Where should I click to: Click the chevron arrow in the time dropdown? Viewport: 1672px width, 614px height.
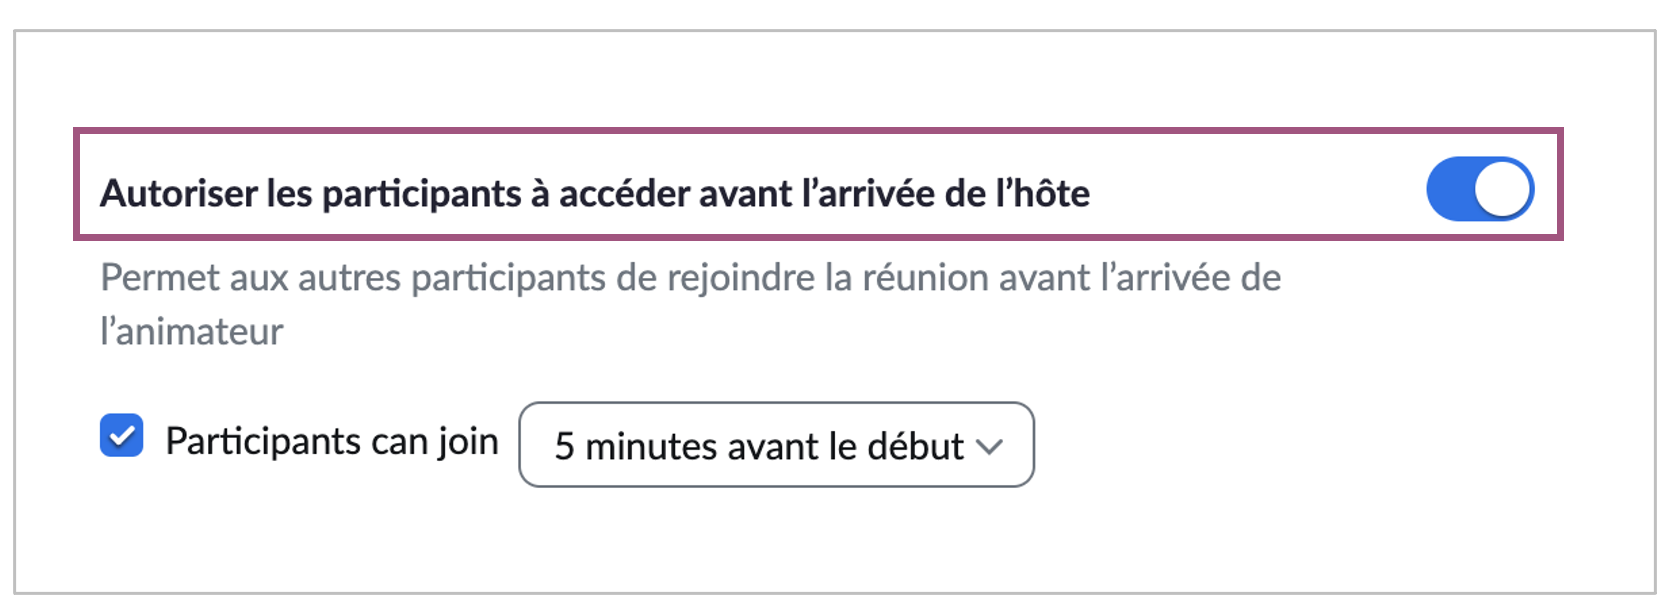(x=989, y=447)
